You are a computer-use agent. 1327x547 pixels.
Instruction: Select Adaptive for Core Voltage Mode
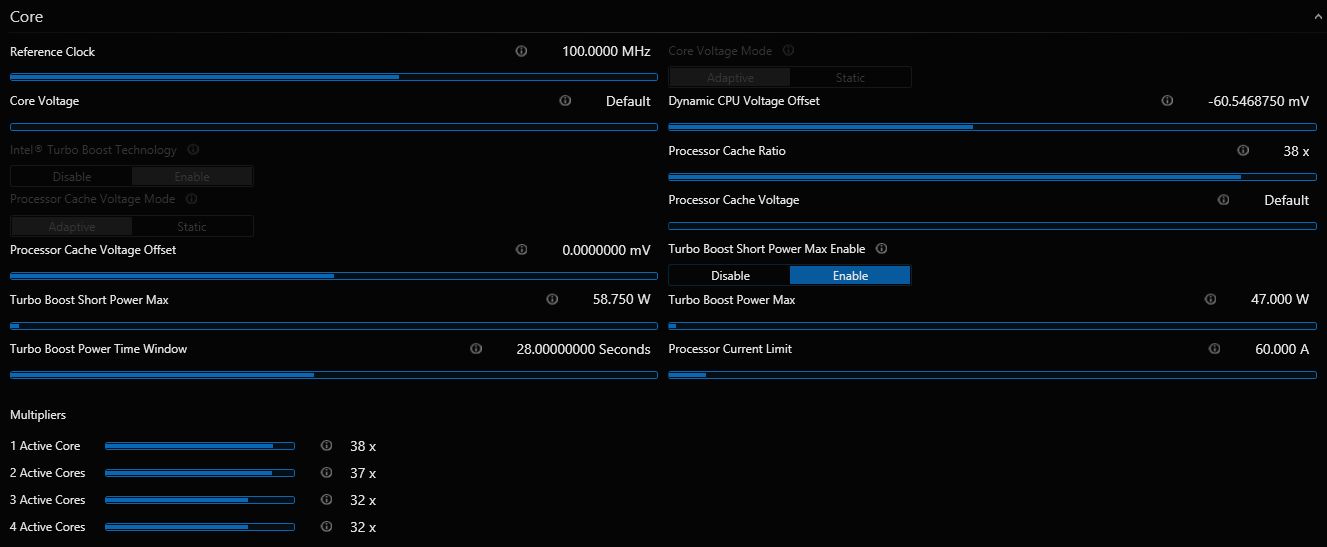730,78
